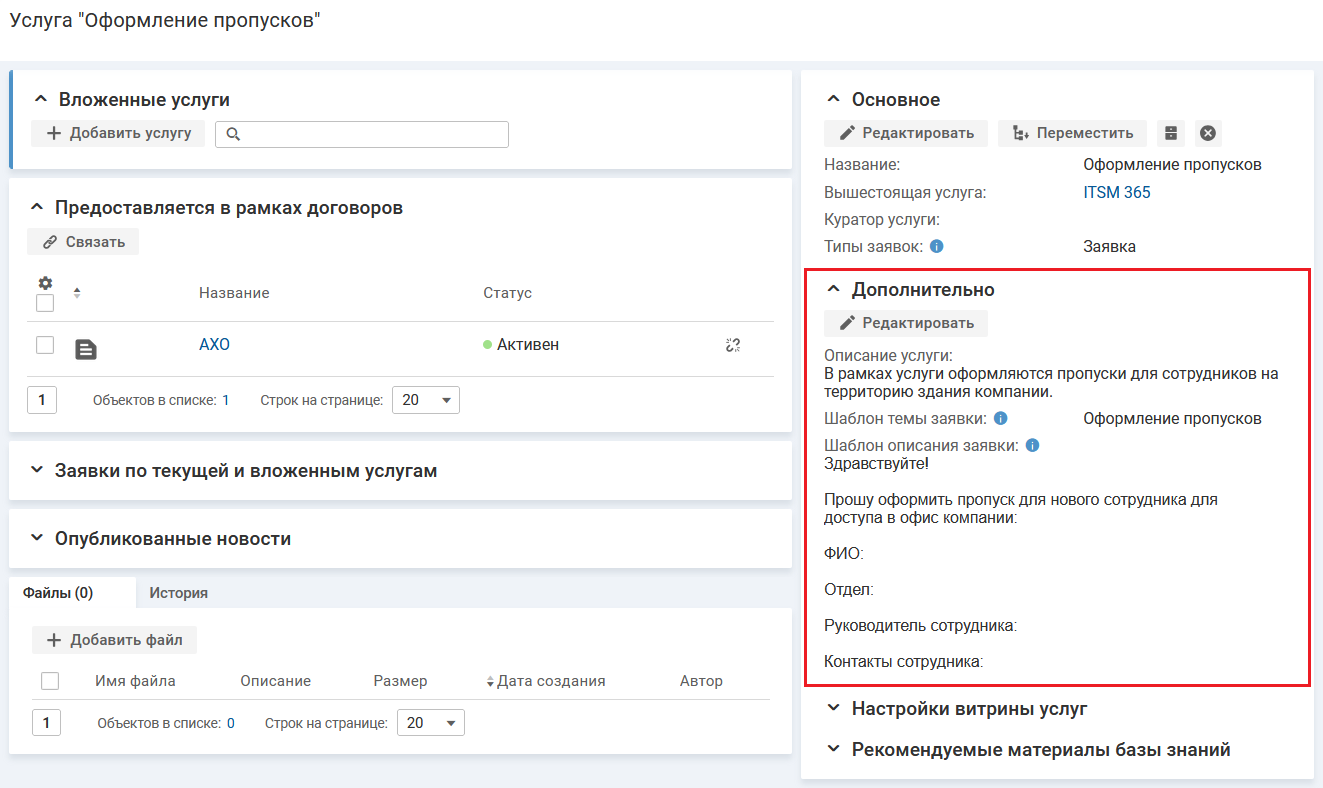Open the ITSM 365 parent service link
Image resolution: width=1323 pixels, height=788 pixels.
tap(1116, 192)
